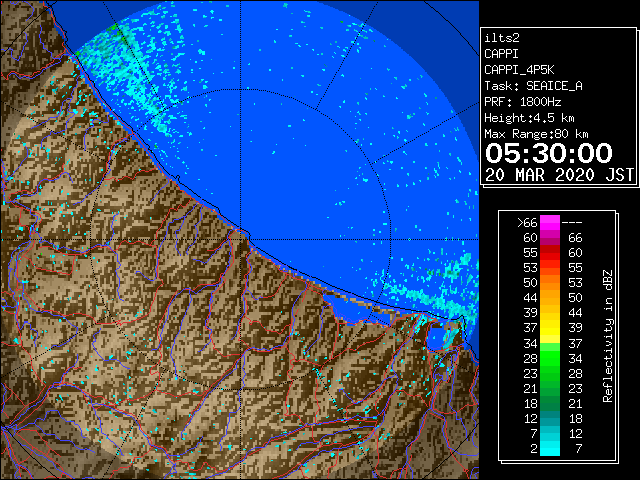Click the 'PRF: 1800Hz' line
This screenshot has width=640, height=480.
[523, 102]
